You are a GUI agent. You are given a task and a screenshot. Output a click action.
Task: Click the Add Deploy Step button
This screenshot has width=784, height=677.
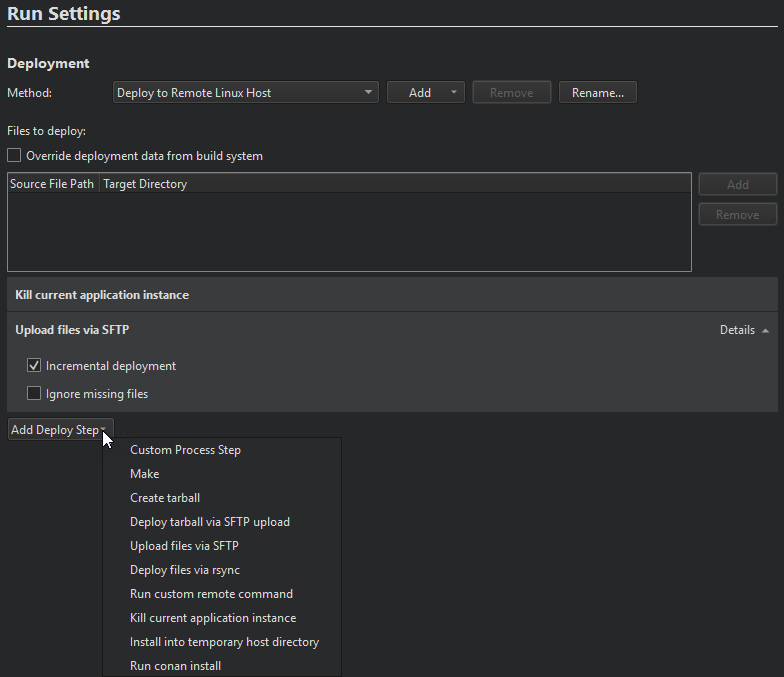point(59,430)
